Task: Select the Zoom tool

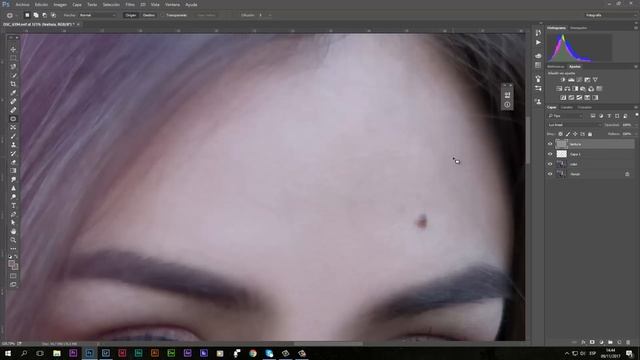Action: tap(13, 240)
